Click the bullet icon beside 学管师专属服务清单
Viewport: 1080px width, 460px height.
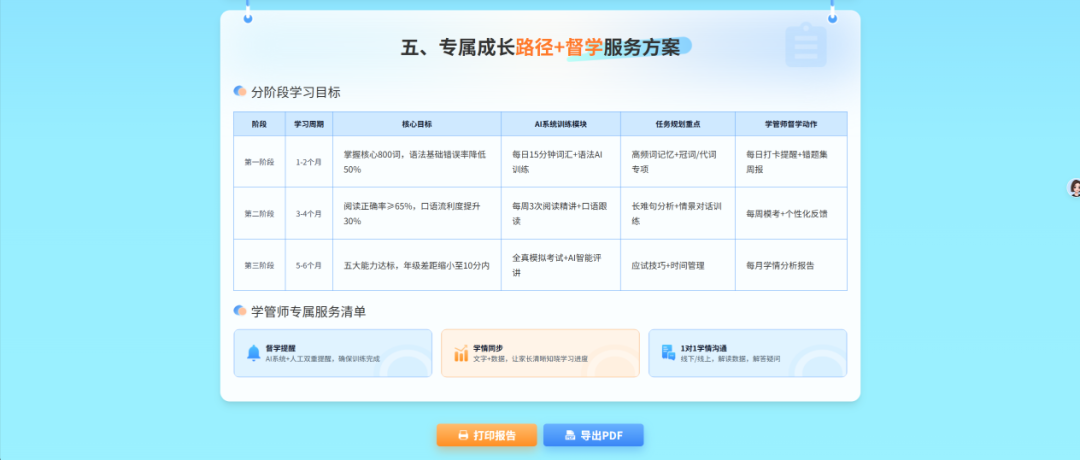click(240, 311)
